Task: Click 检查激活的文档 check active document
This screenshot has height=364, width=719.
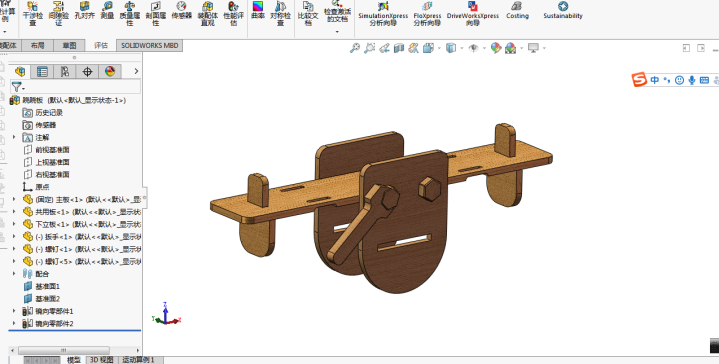Action: [x=337, y=11]
